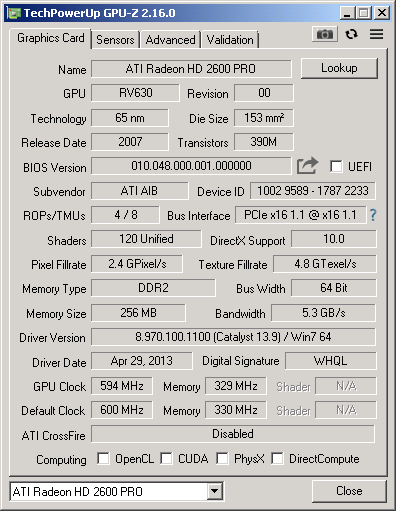This screenshot has height=511, width=396.
Task: Close the window with the X button
Action: pos(382,13)
